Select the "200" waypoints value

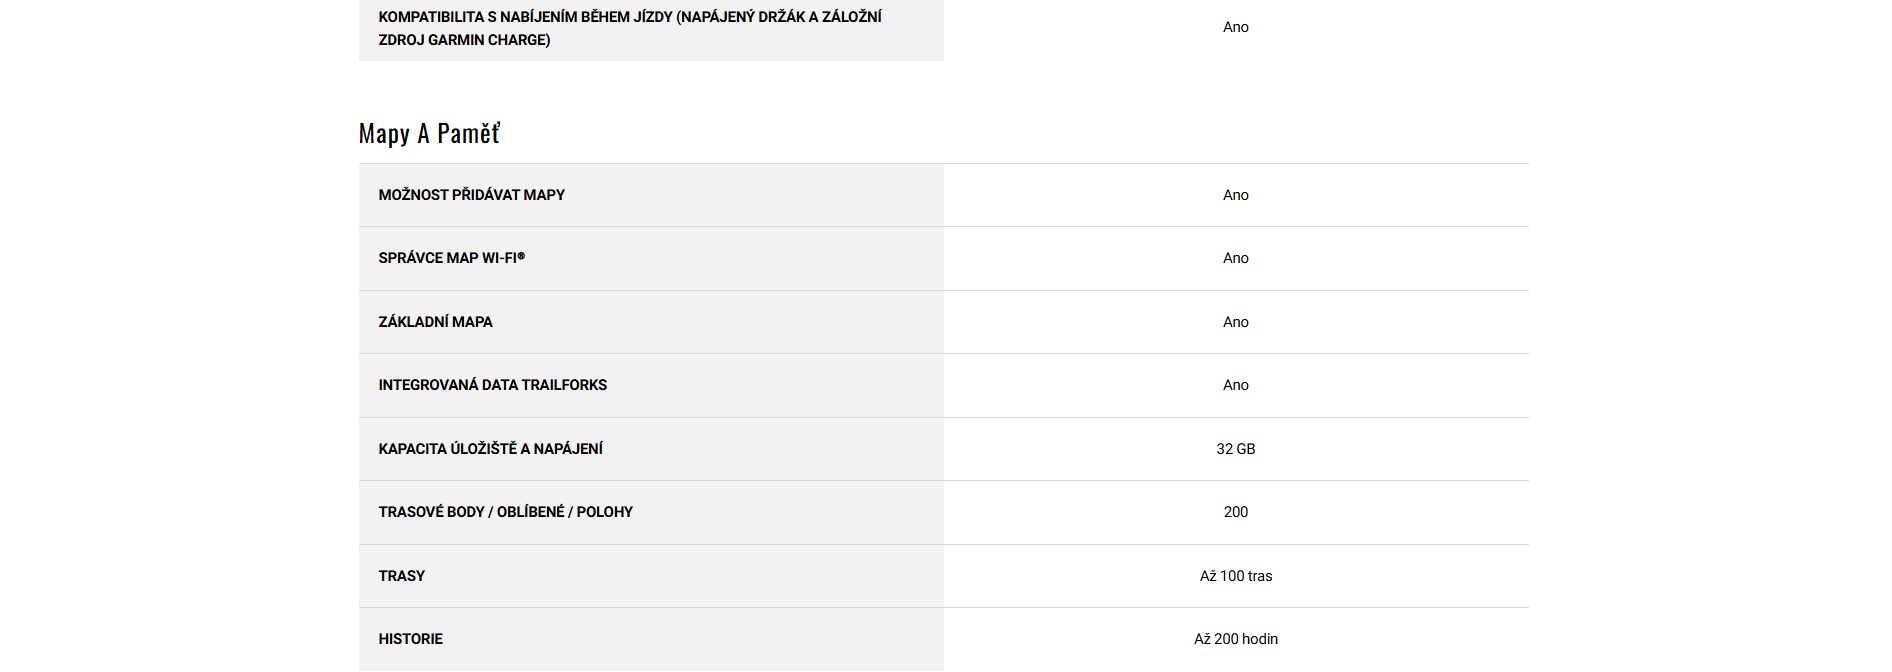pyautogui.click(x=1235, y=512)
